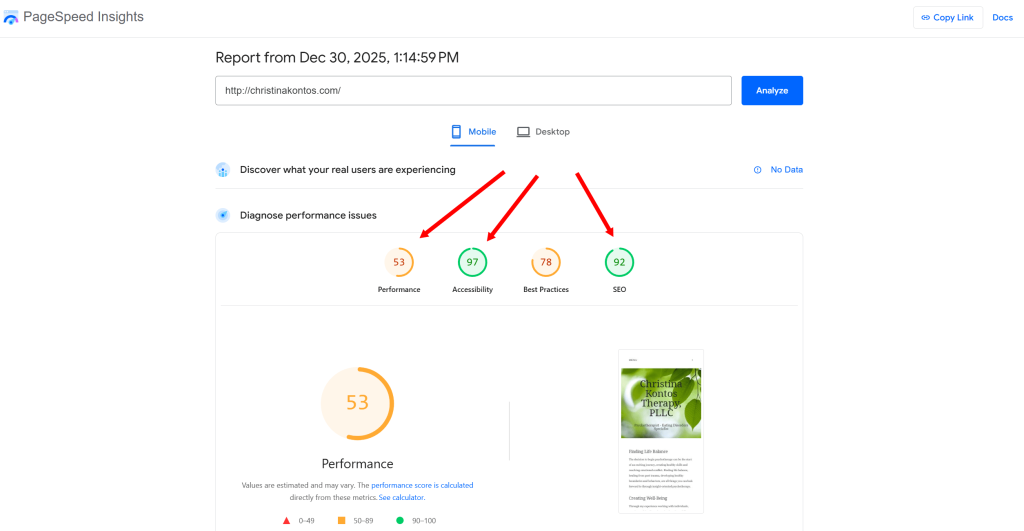Click the desktop laptop icon
This screenshot has width=1024, height=531.
pyautogui.click(x=523, y=132)
